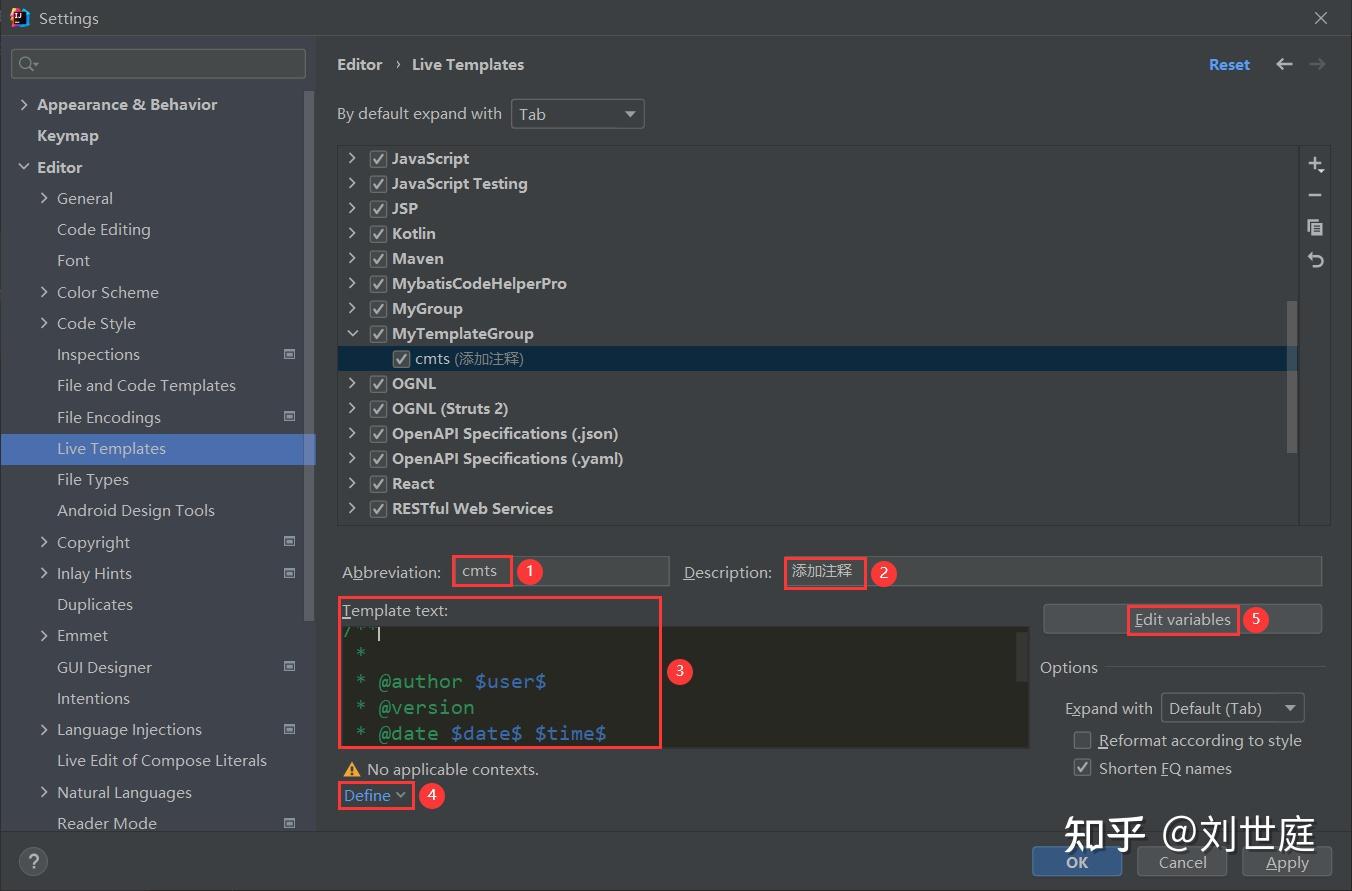Click the File Encodings project-level icon
This screenshot has height=891, width=1352.
(x=290, y=416)
